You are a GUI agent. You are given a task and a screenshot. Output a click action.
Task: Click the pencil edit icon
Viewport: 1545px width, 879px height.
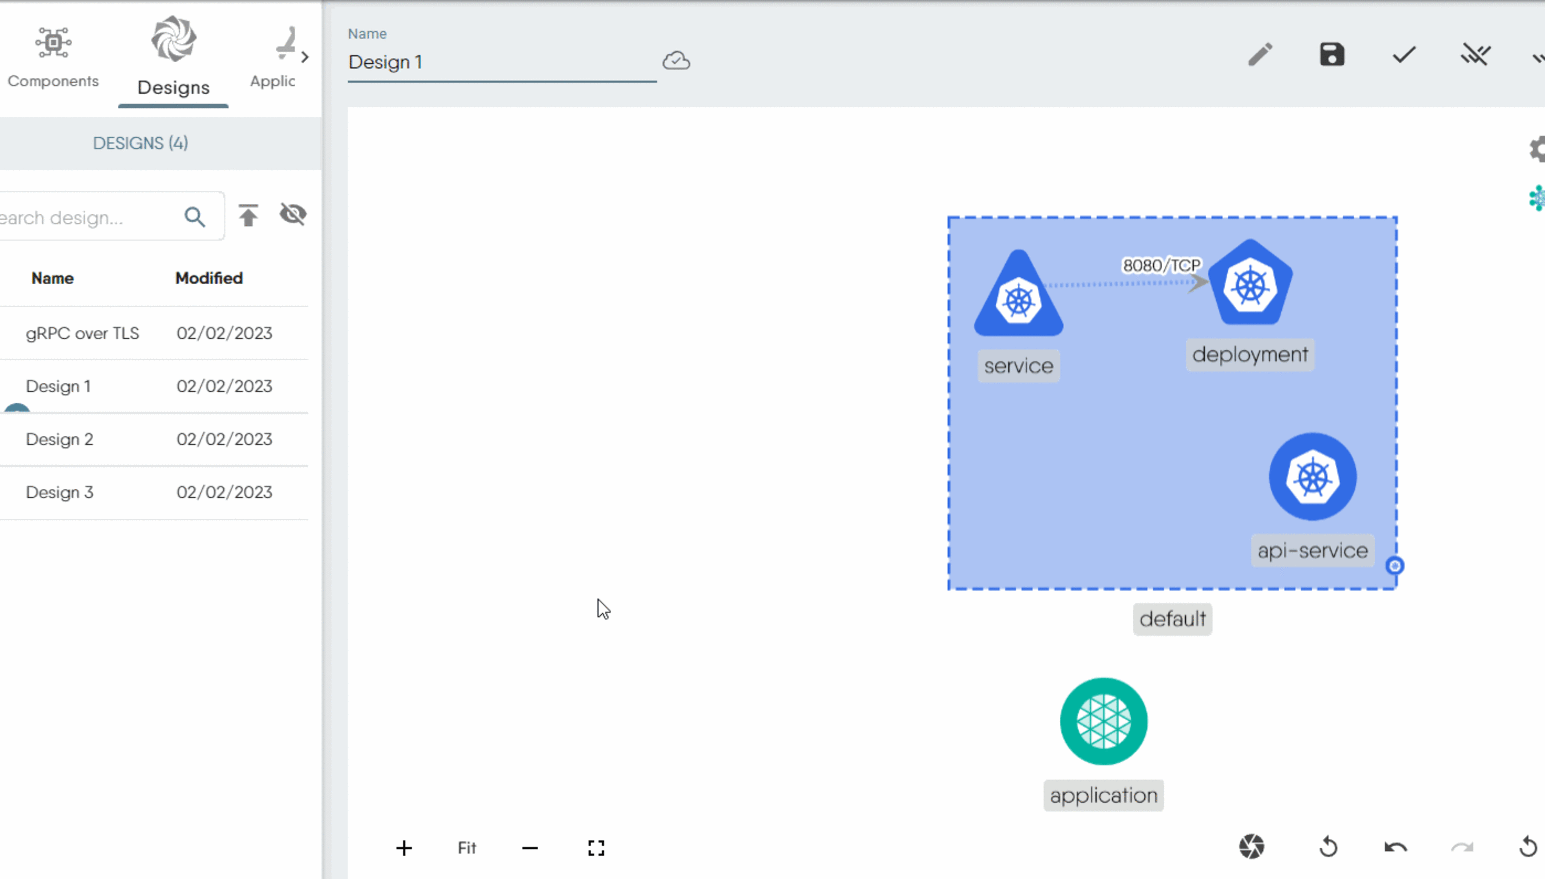1260,55
